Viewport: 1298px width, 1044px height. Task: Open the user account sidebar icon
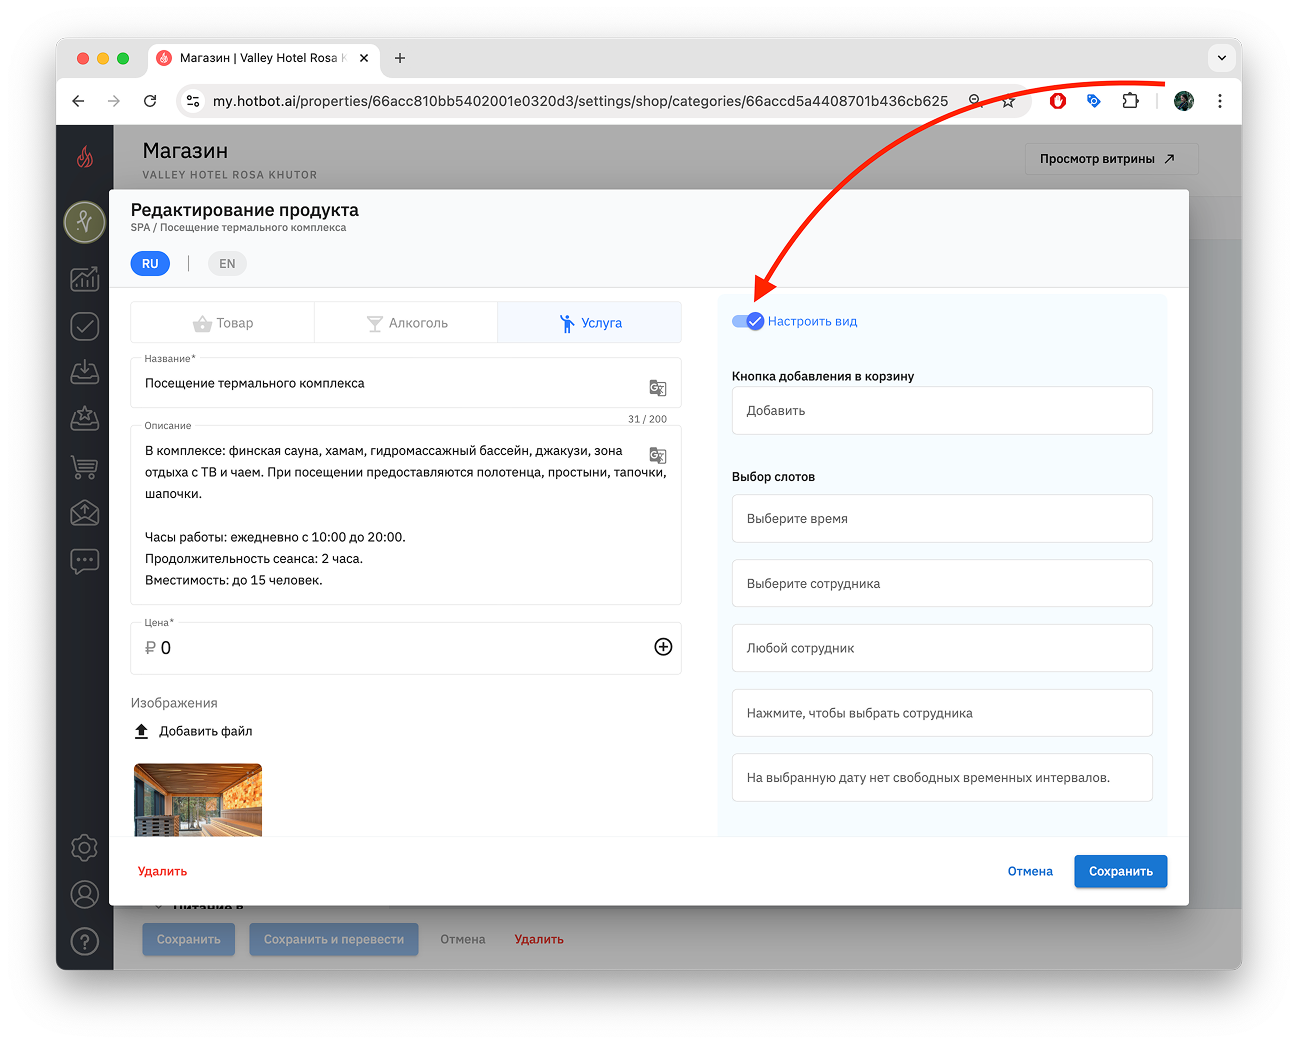[85, 894]
